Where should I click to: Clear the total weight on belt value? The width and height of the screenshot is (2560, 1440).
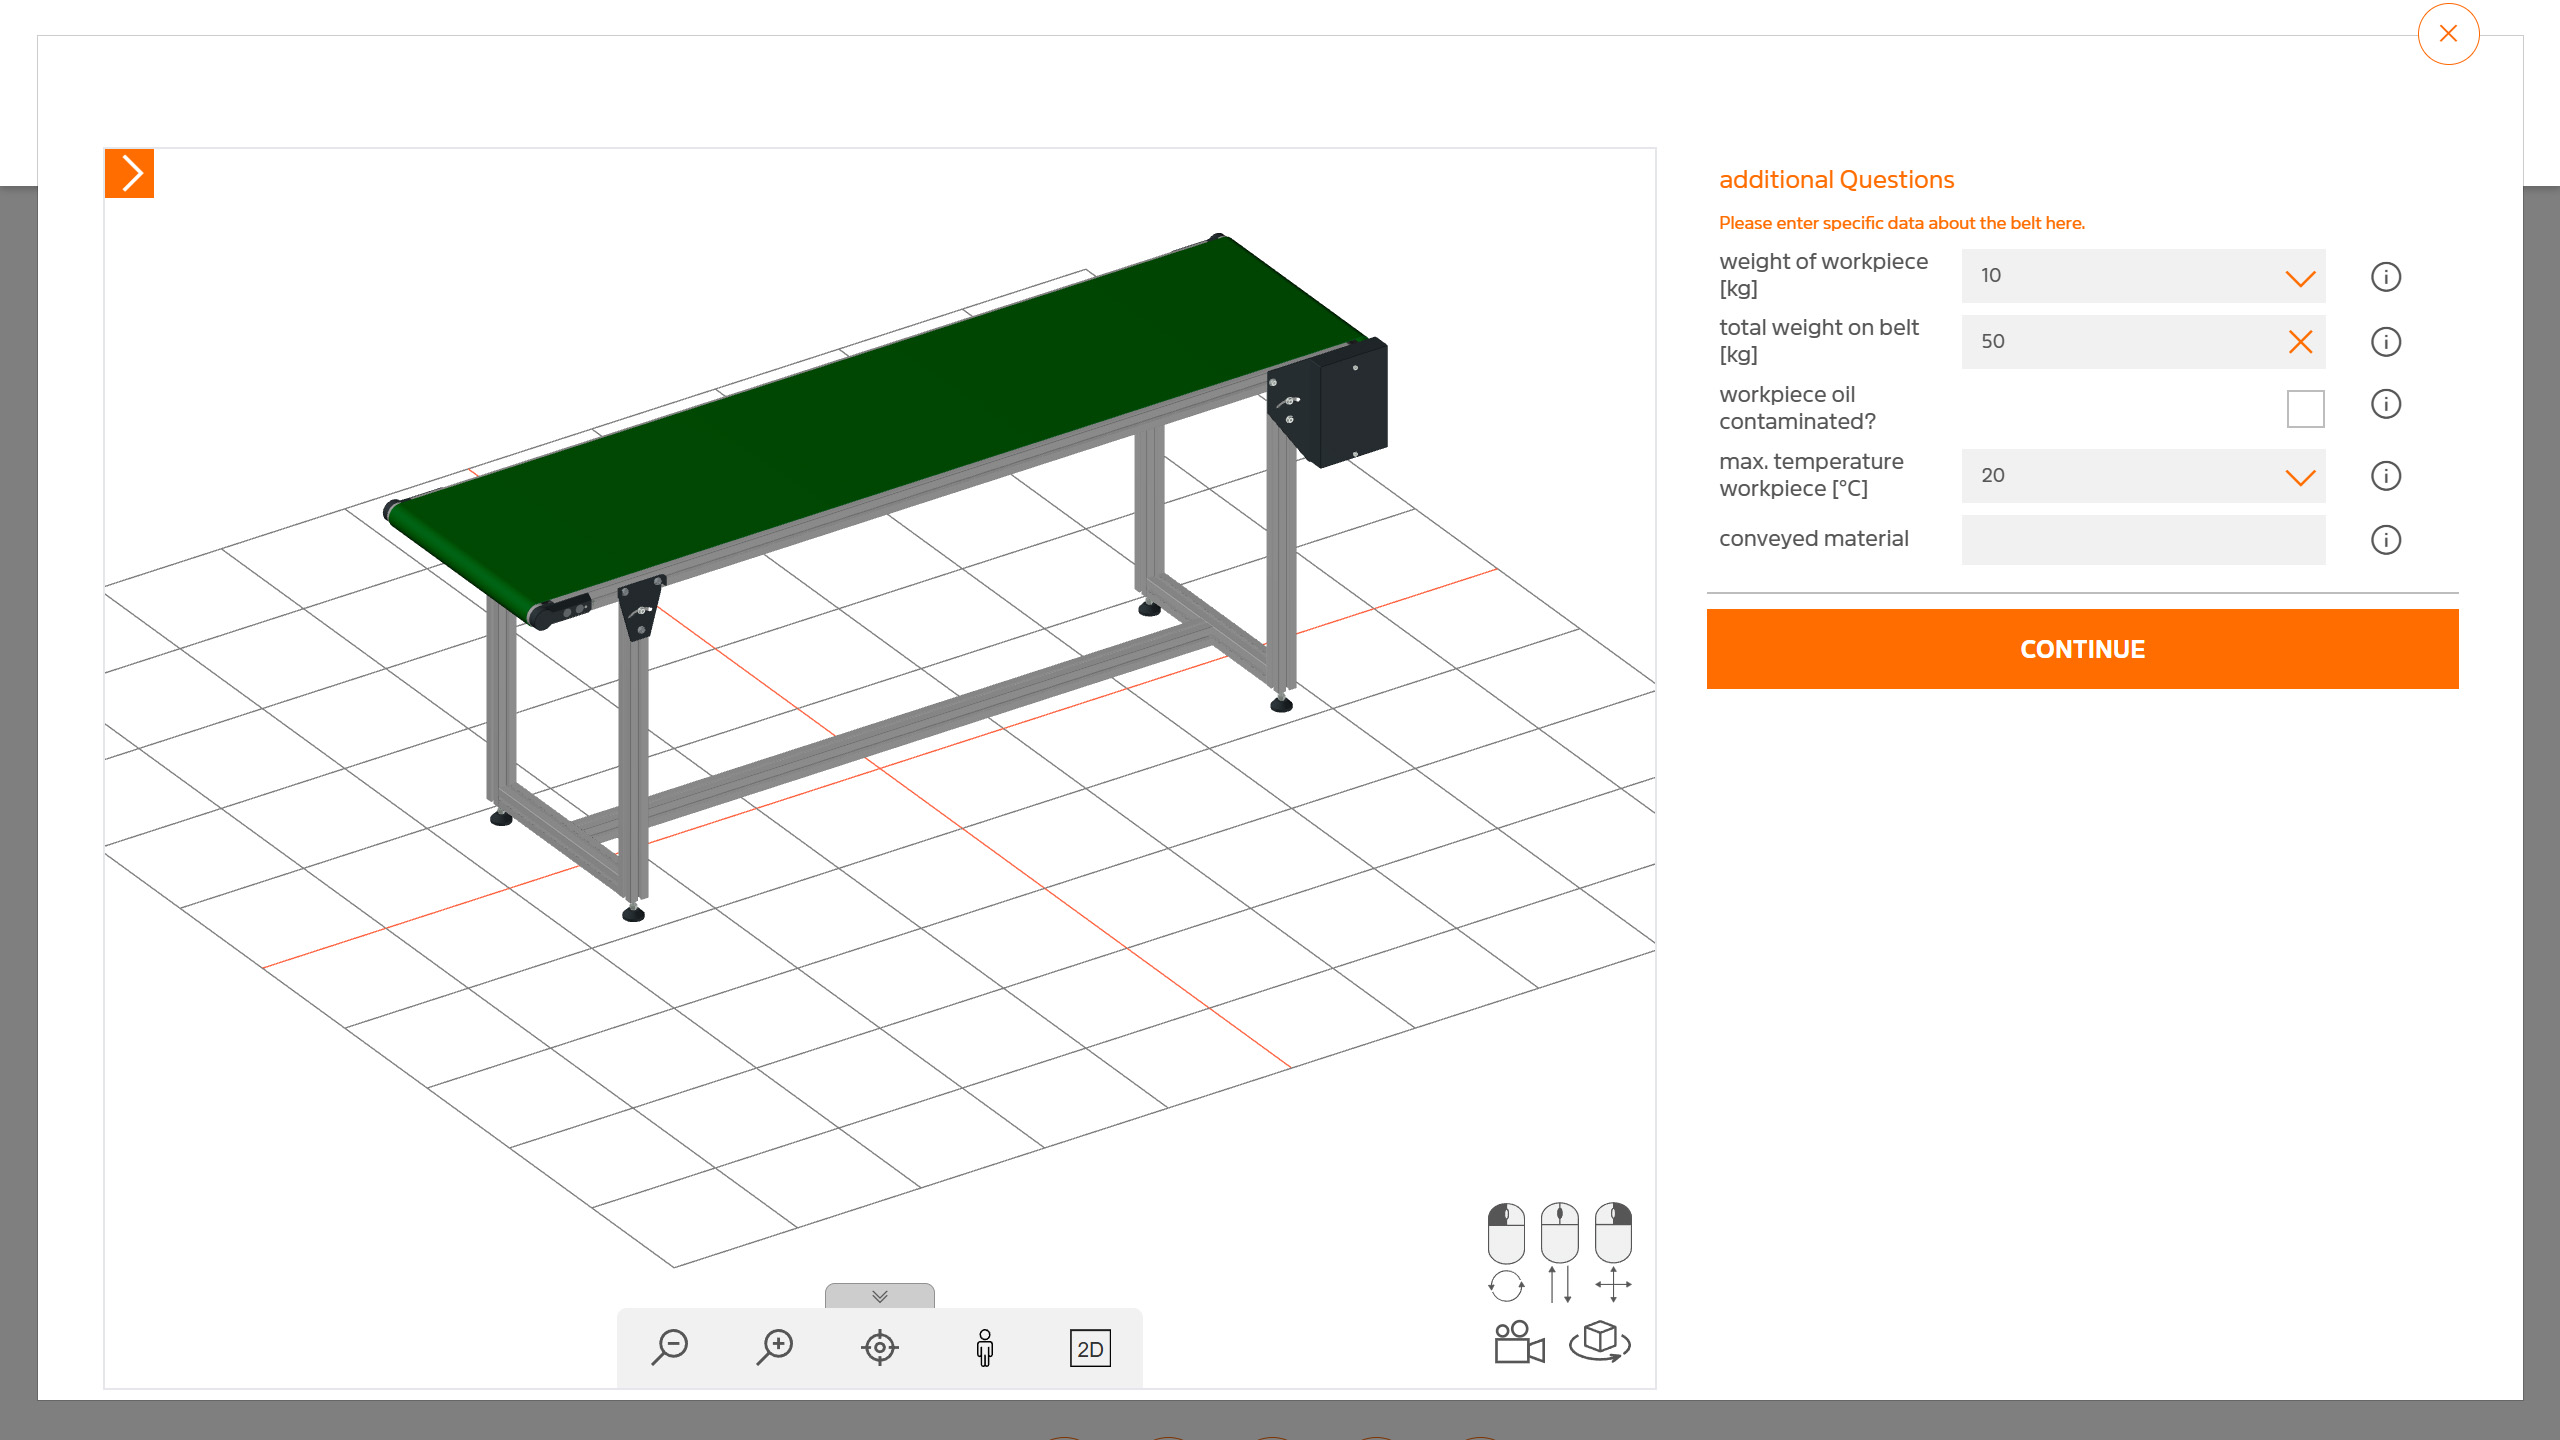pyautogui.click(x=2300, y=342)
